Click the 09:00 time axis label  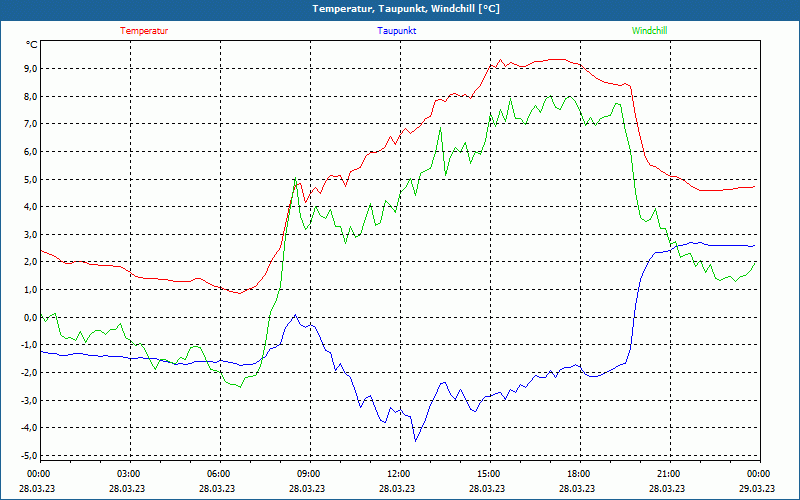pos(308,474)
